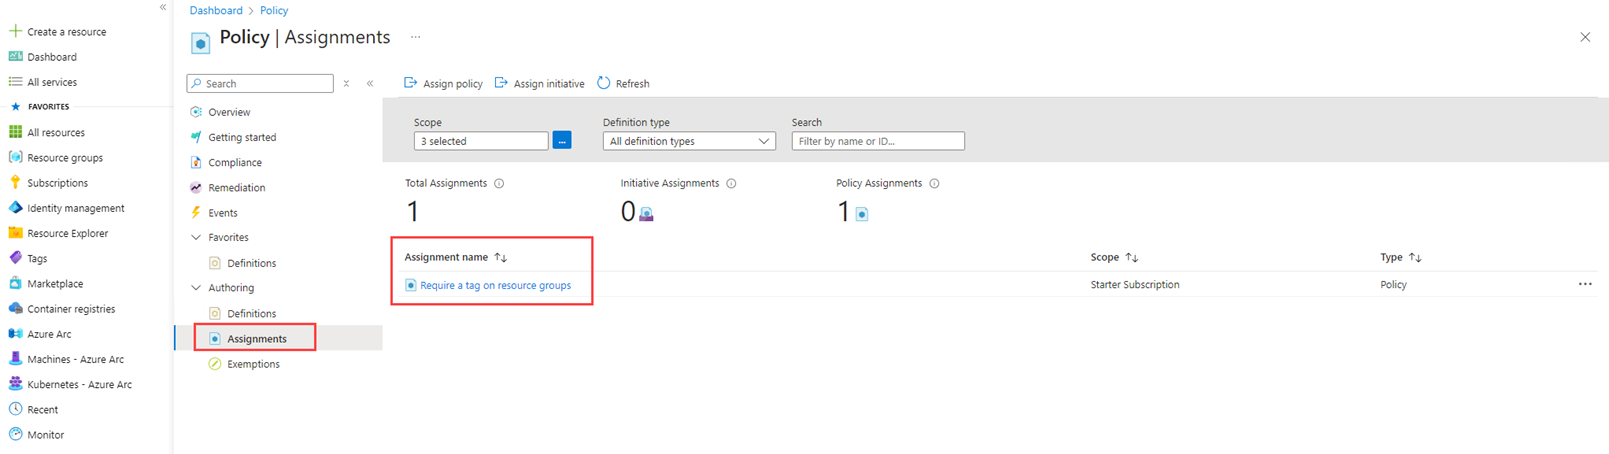This screenshot has height=454, width=1609.
Task: Collapse the Authoring section chevron
Action: pos(196,288)
